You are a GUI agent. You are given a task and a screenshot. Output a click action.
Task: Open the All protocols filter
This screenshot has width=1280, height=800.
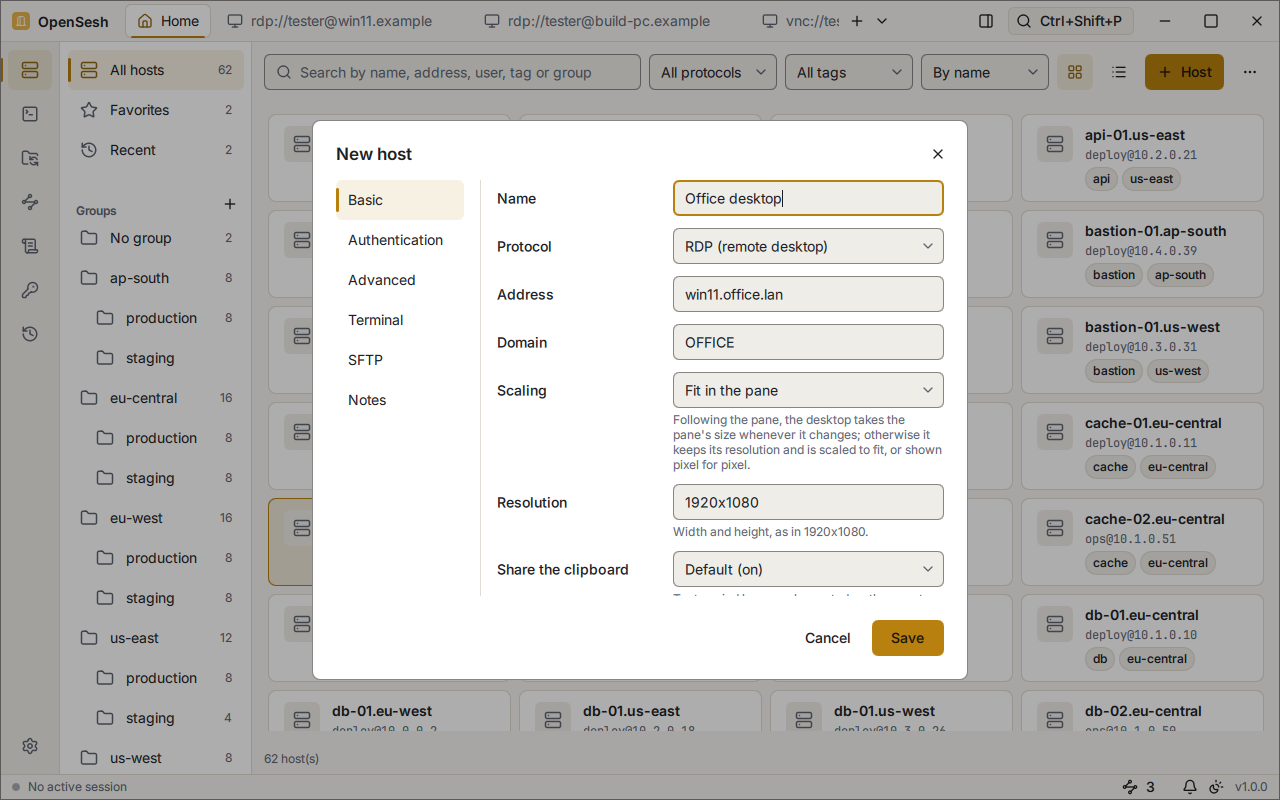[x=713, y=72]
